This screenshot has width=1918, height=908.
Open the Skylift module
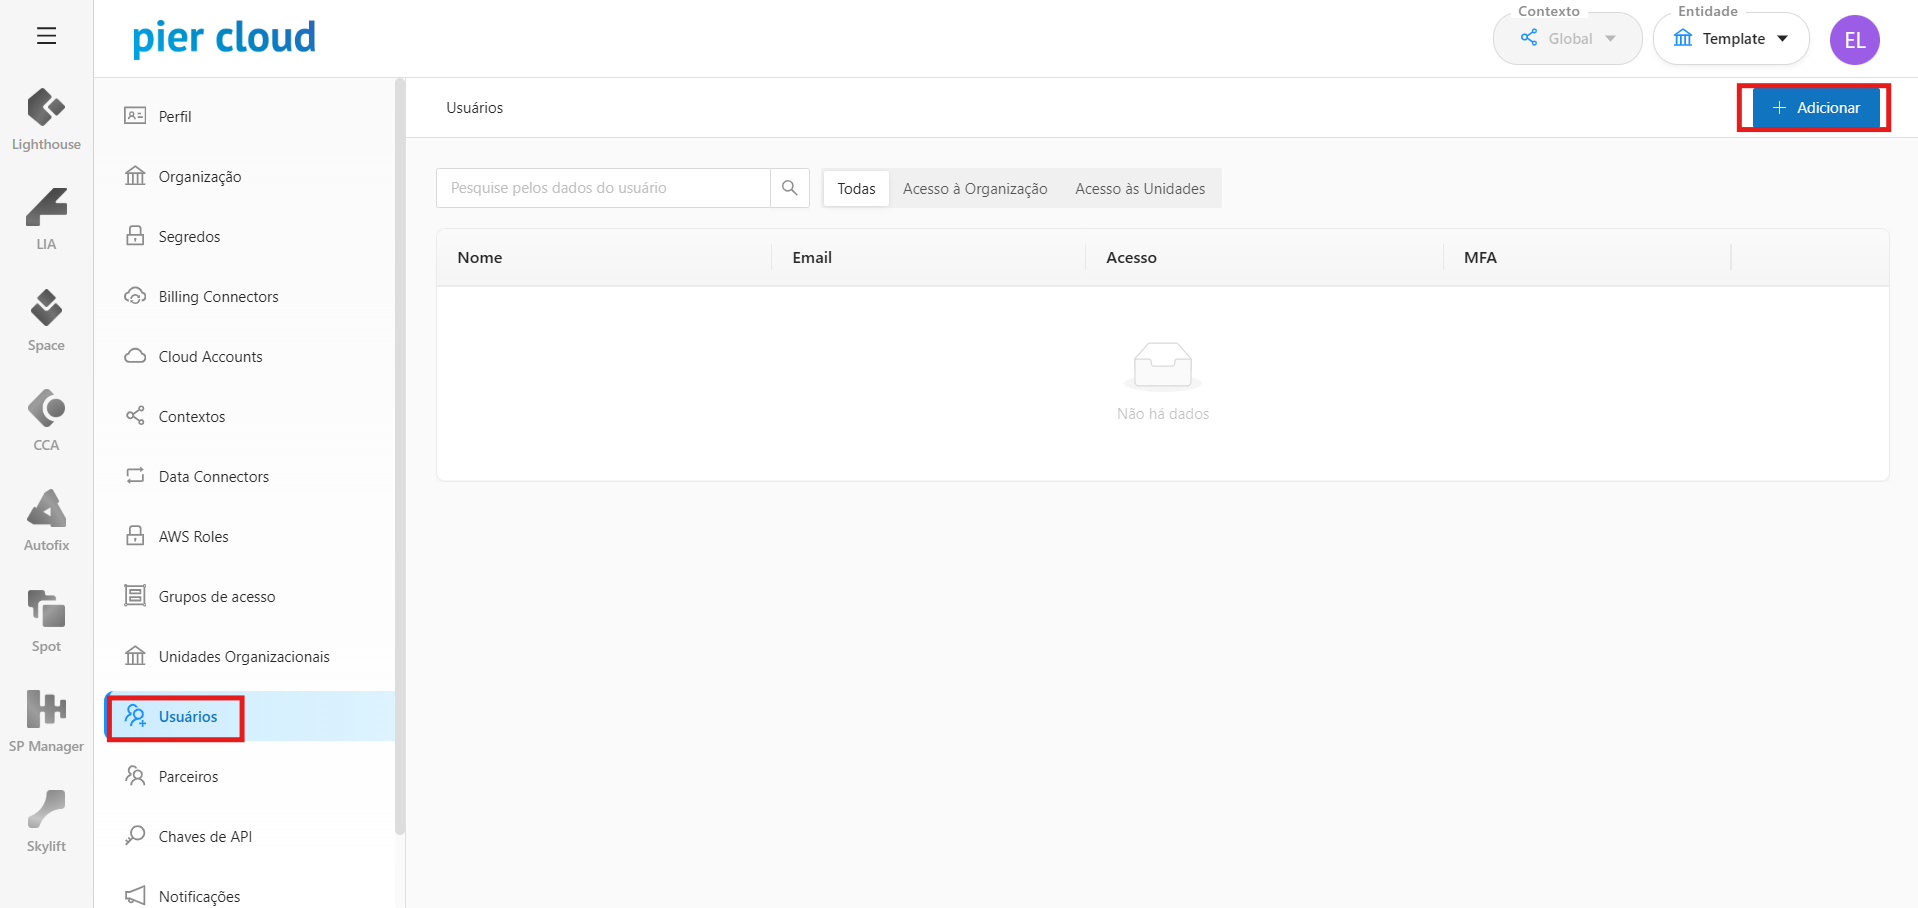pos(46,820)
